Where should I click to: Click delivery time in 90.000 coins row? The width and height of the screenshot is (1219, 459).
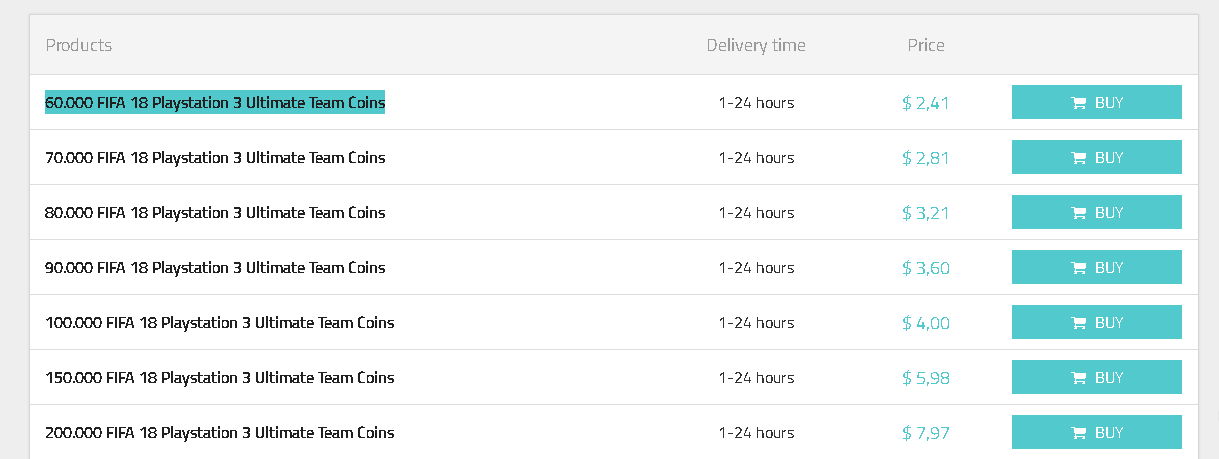click(756, 268)
